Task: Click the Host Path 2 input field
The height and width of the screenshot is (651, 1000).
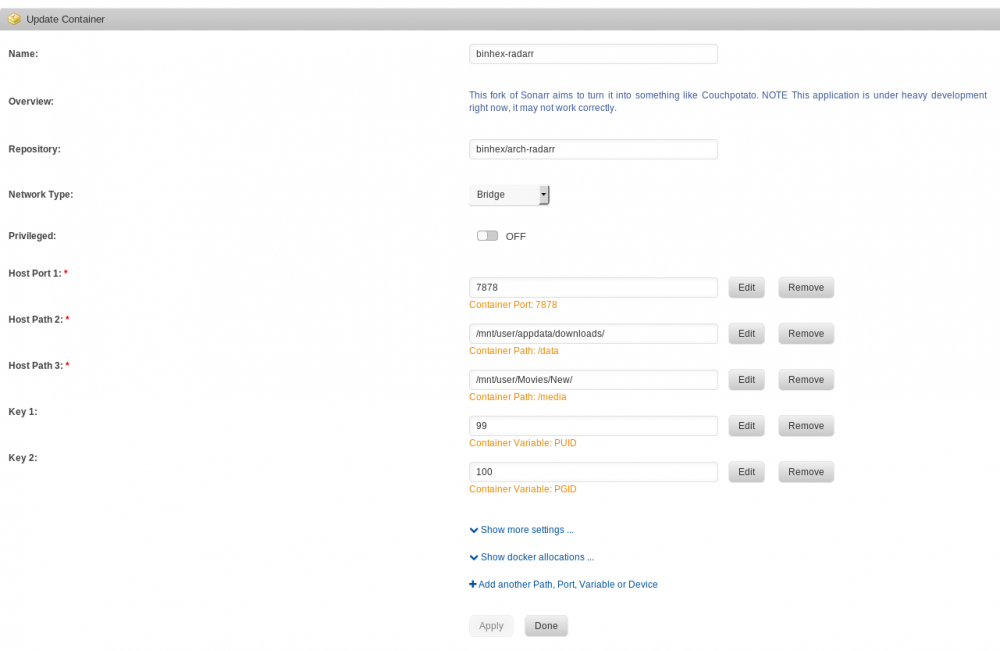Action: click(593, 333)
